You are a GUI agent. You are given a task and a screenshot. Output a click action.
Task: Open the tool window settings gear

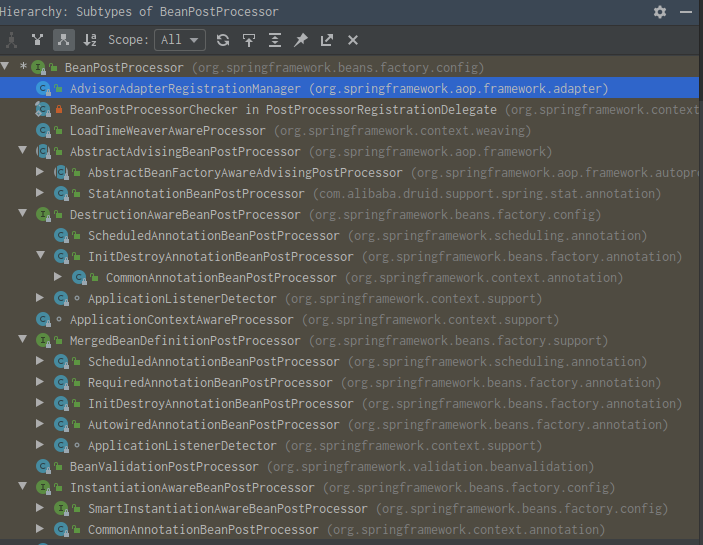tap(659, 12)
